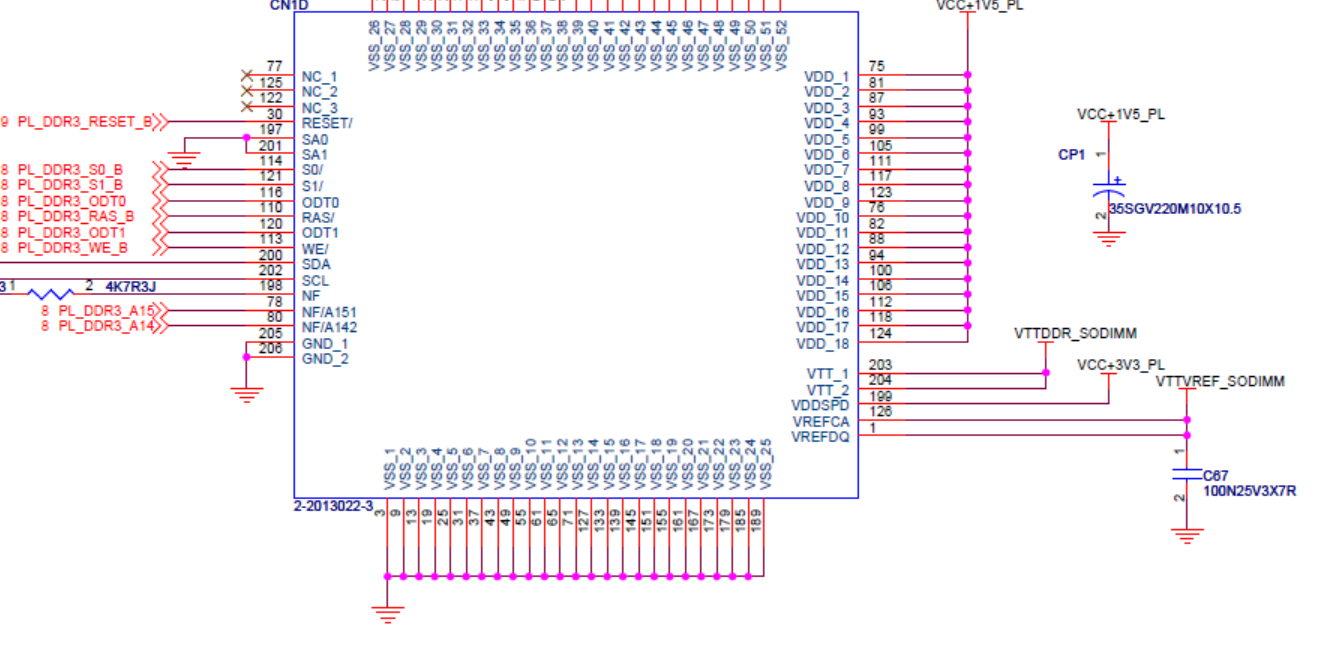Viewport: 1326px width, 653px height.
Task: Click the VREFCA pin name
Action: pyautogui.click(x=820, y=421)
